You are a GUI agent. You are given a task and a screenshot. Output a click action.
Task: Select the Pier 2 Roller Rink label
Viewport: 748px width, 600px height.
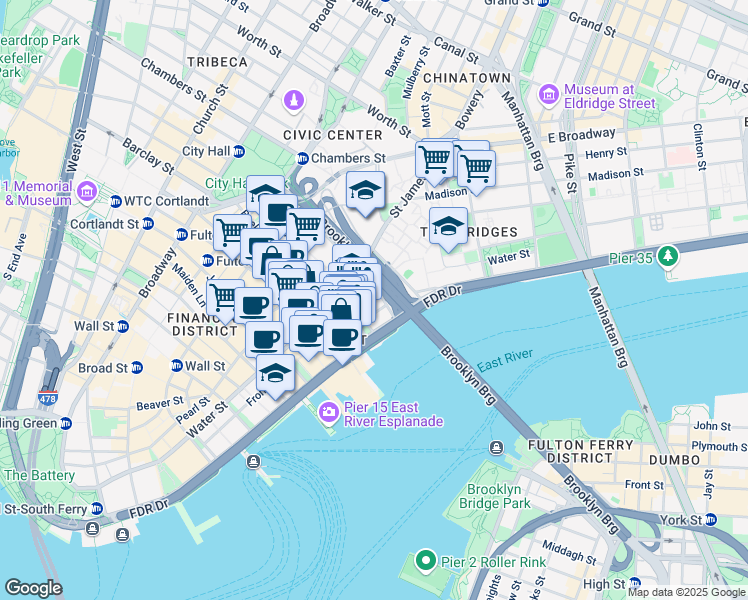coord(493,562)
